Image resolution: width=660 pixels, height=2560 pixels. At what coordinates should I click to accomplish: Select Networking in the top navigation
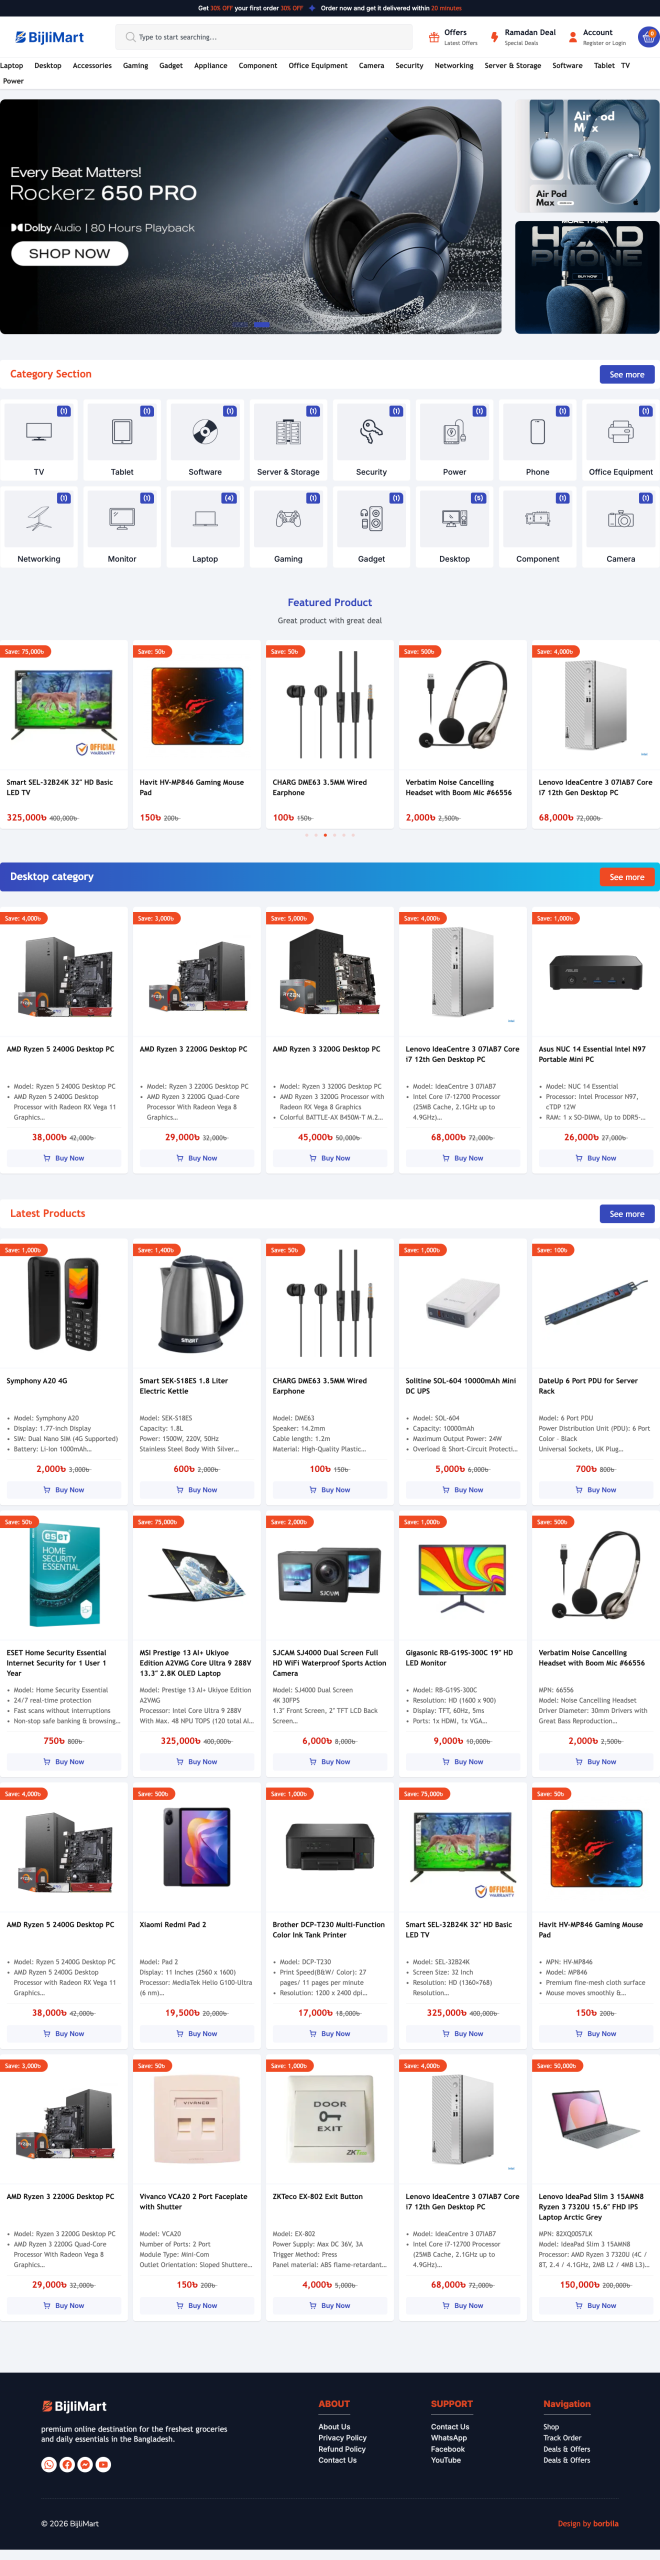(454, 66)
